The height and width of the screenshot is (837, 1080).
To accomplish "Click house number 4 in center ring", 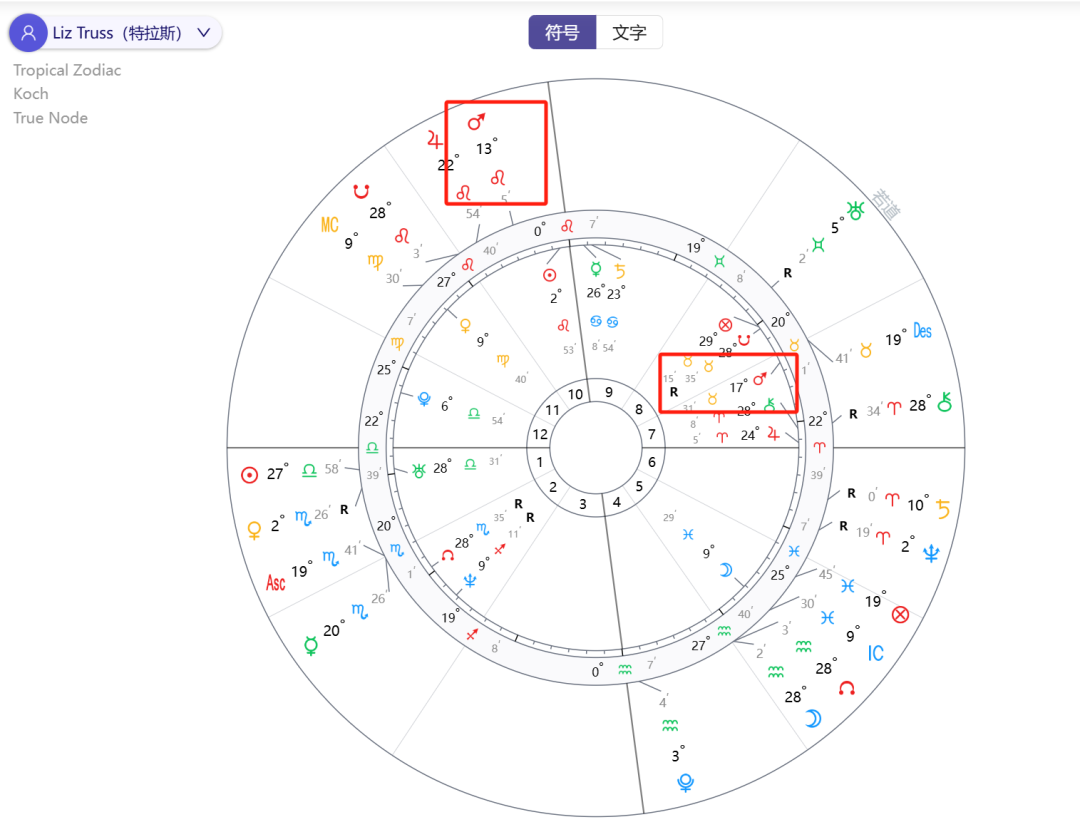I will (616, 502).
